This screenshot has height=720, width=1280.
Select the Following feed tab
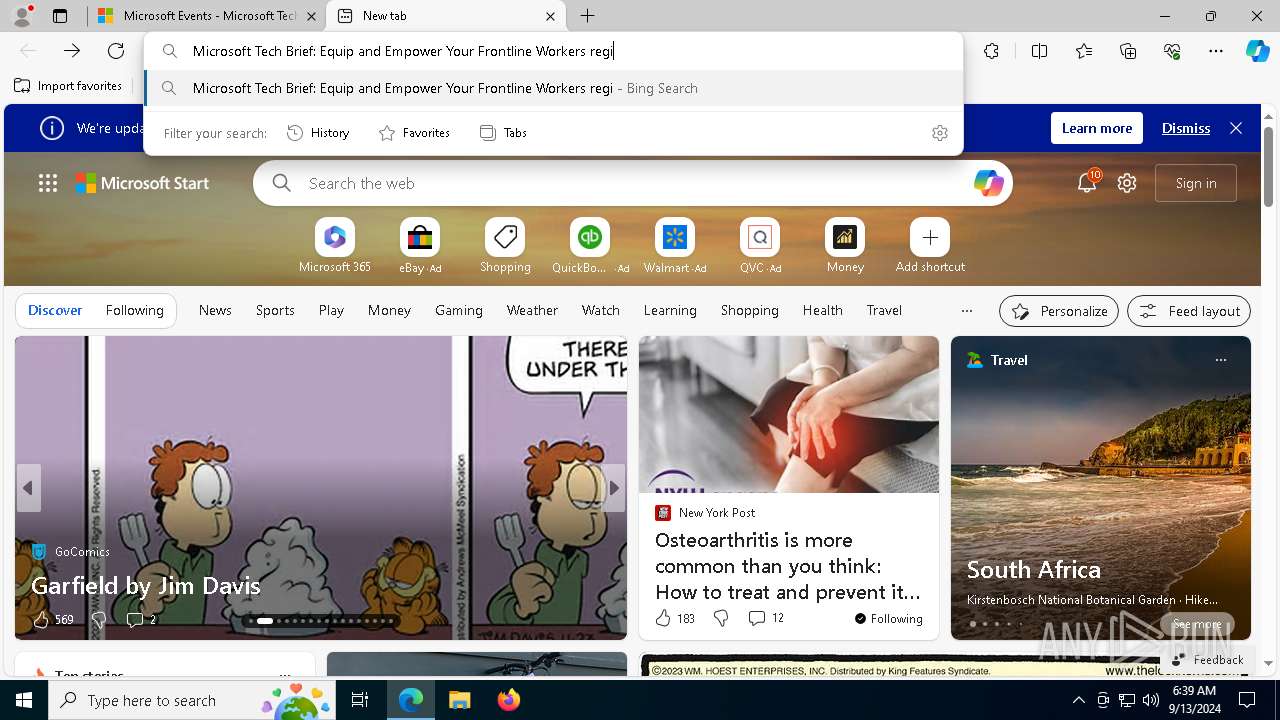tap(134, 311)
